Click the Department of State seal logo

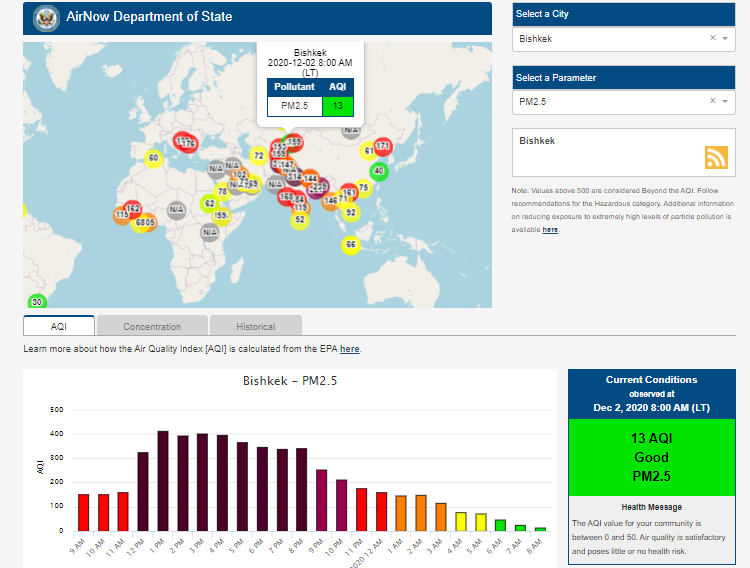[45, 18]
